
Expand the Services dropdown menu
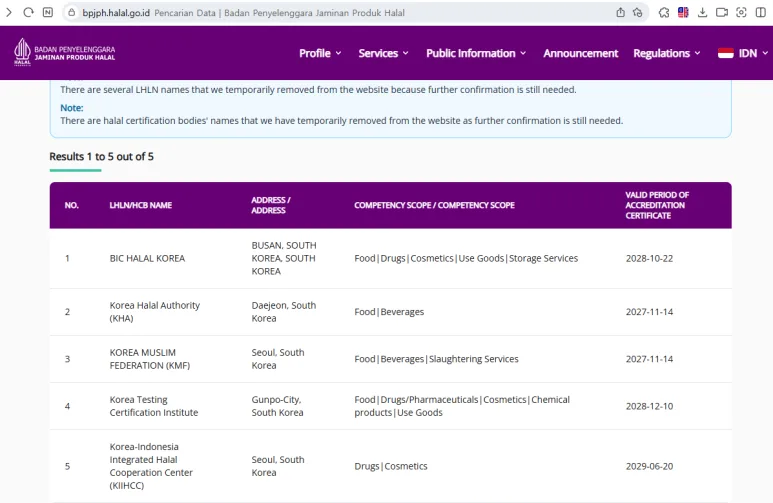tap(384, 53)
